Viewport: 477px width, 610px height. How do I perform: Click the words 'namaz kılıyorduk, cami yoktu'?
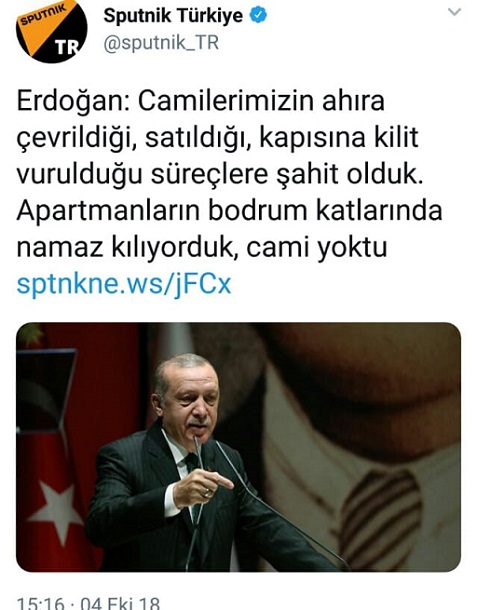(202, 247)
